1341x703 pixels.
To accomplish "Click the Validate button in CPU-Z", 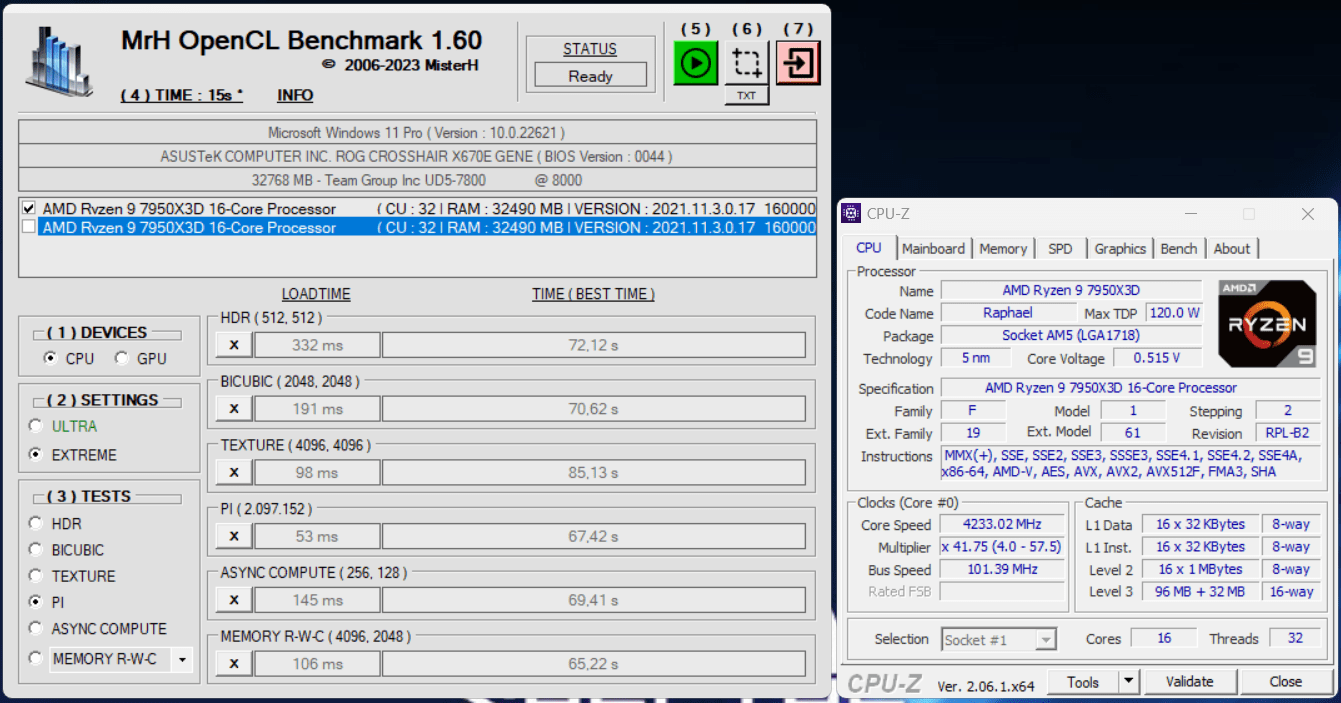I will 1189,682.
